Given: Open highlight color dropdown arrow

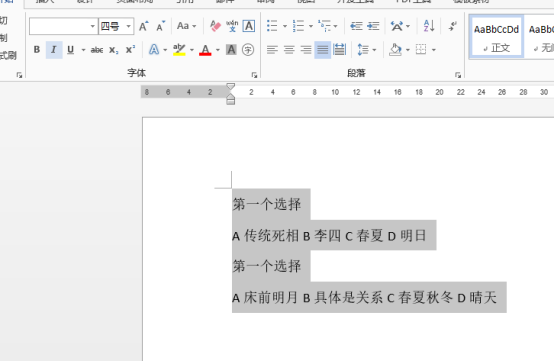Looking at the screenshot, I should point(191,50).
